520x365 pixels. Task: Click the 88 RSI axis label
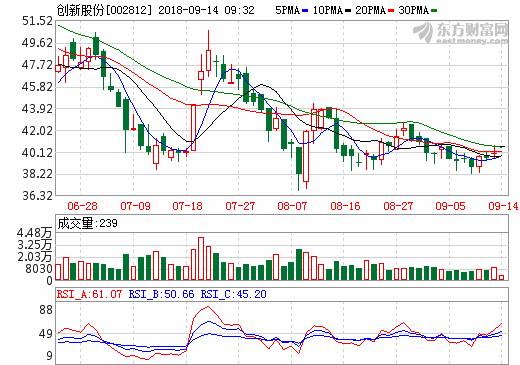click(46, 310)
